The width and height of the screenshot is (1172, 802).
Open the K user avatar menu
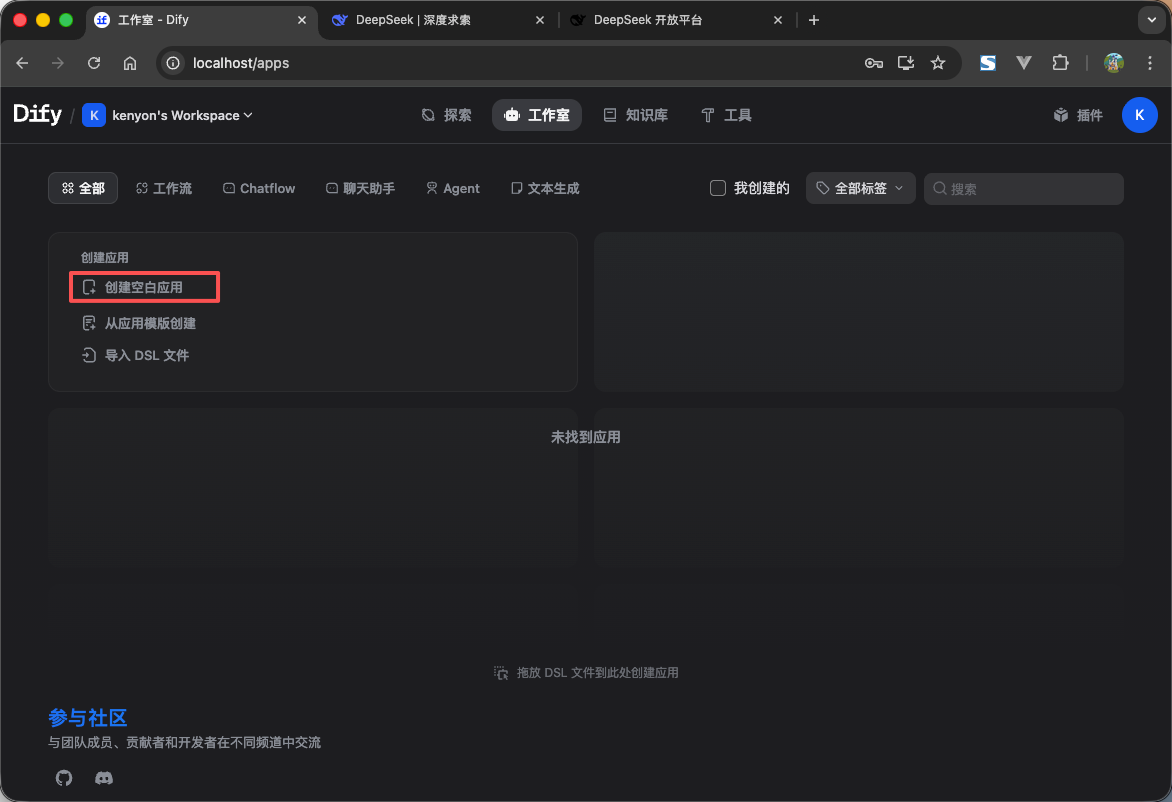coord(1139,114)
